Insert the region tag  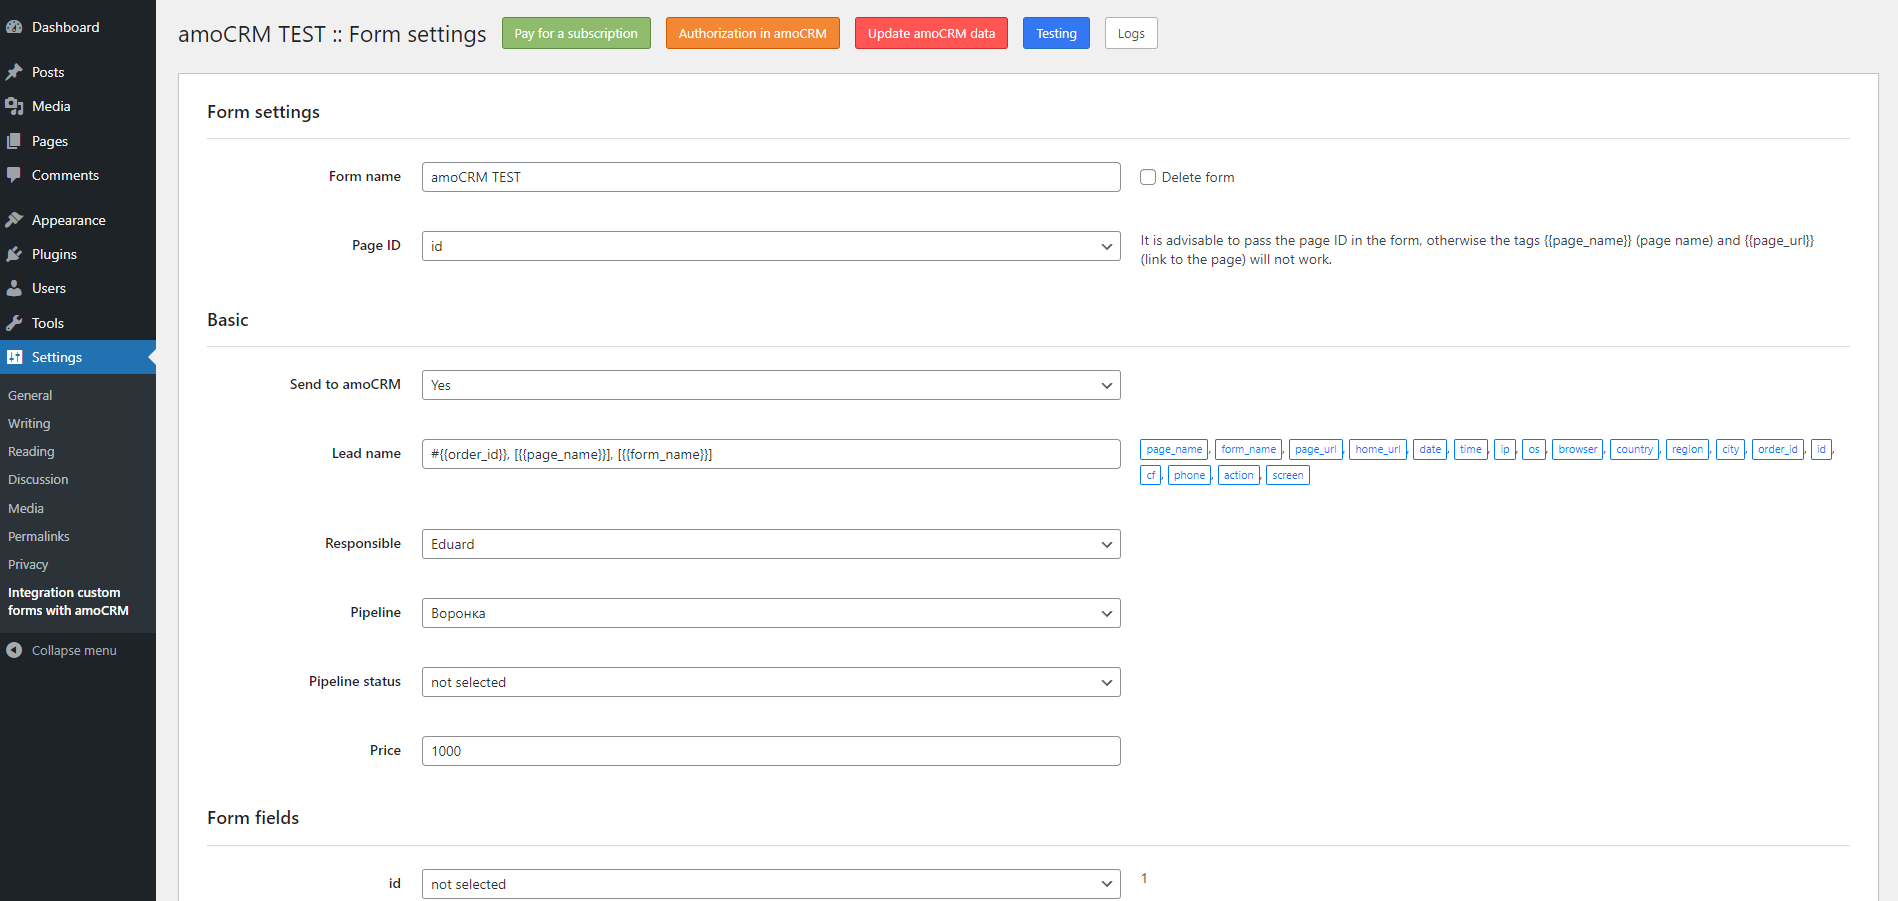pyautogui.click(x=1687, y=449)
